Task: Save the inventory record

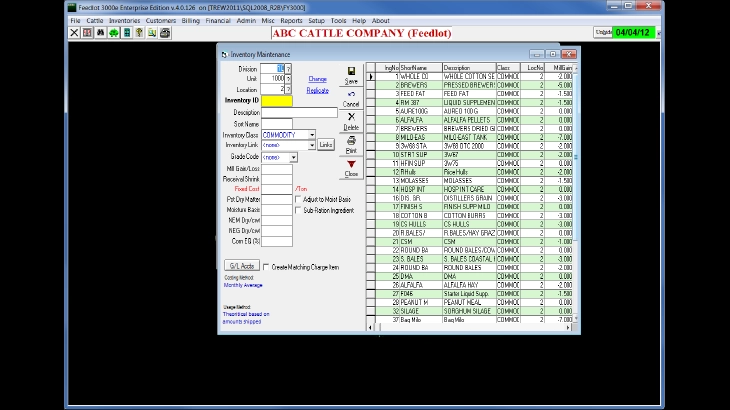Action: coord(351,75)
